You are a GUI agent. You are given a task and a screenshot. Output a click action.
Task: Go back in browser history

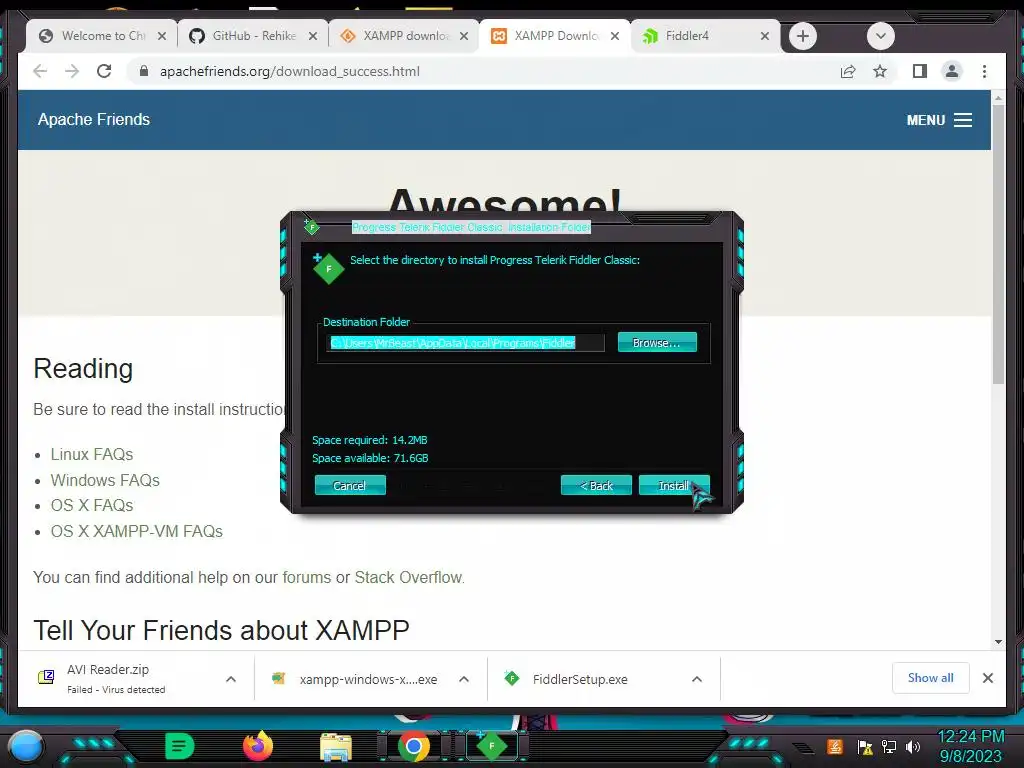(x=40, y=71)
